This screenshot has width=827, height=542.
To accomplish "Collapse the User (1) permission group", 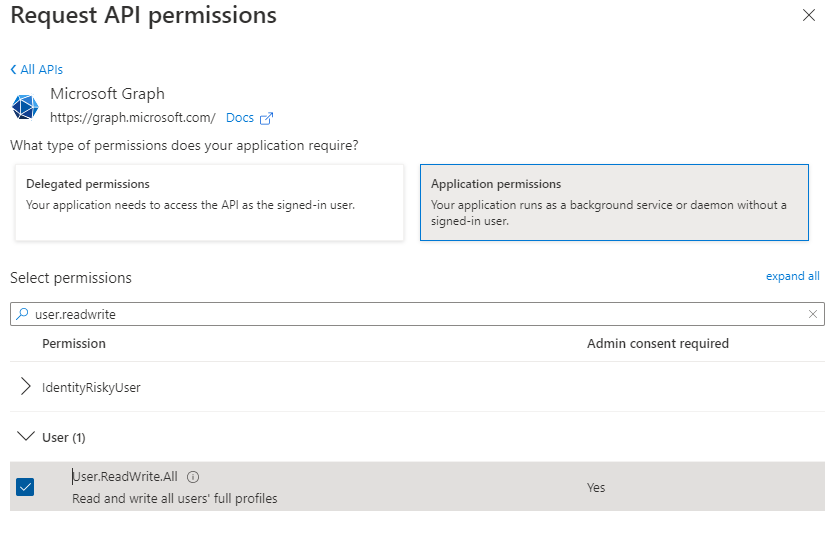I will click(25, 436).
